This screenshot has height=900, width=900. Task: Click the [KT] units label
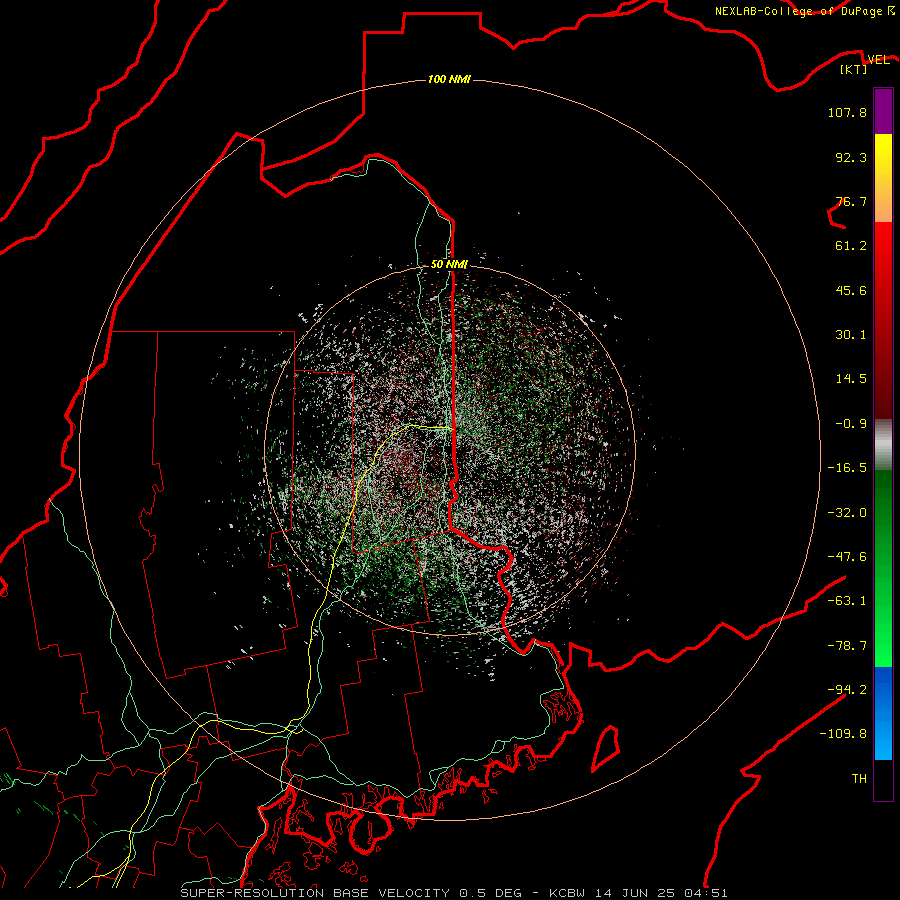click(854, 69)
